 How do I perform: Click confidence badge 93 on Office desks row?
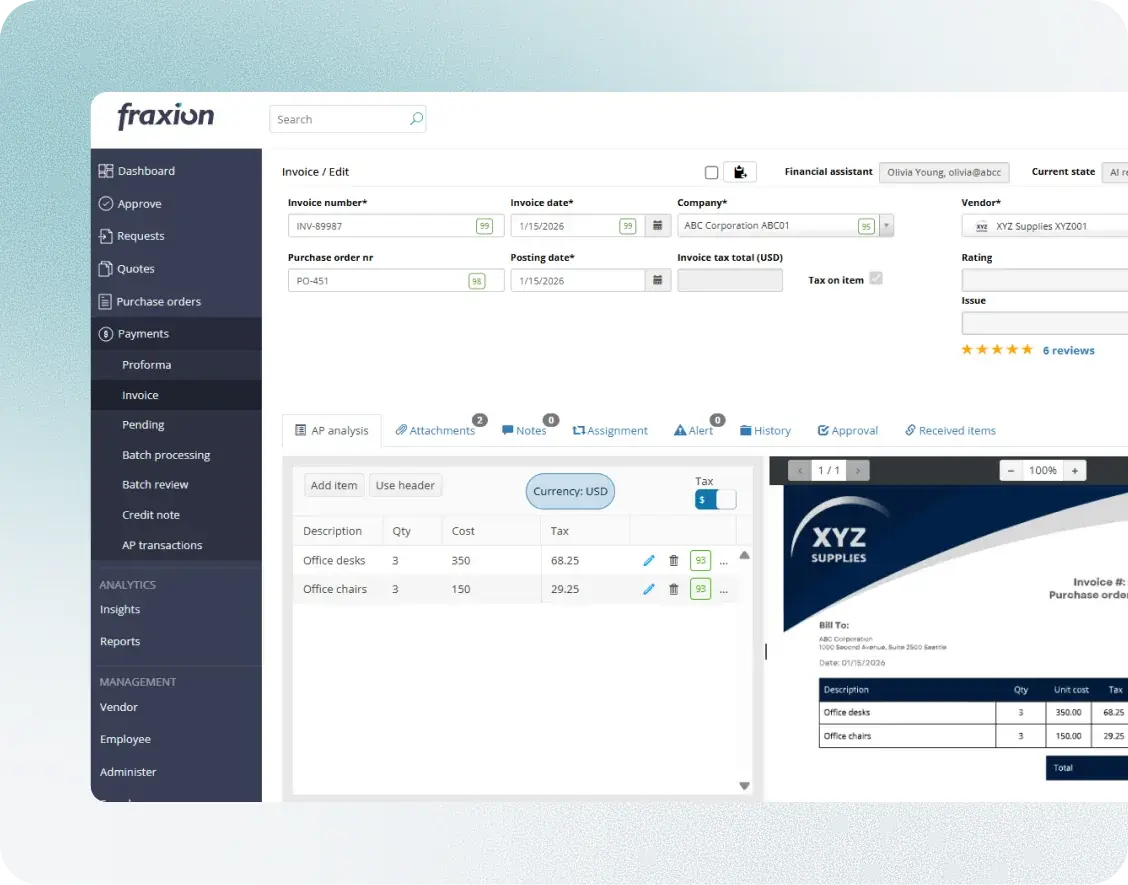(x=700, y=560)
